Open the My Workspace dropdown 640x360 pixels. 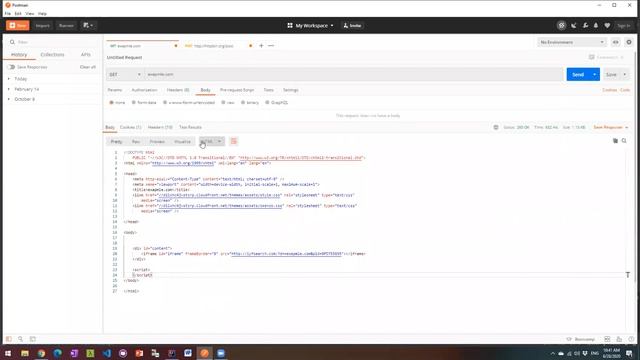pyautogui.click(x=310, y=25)
